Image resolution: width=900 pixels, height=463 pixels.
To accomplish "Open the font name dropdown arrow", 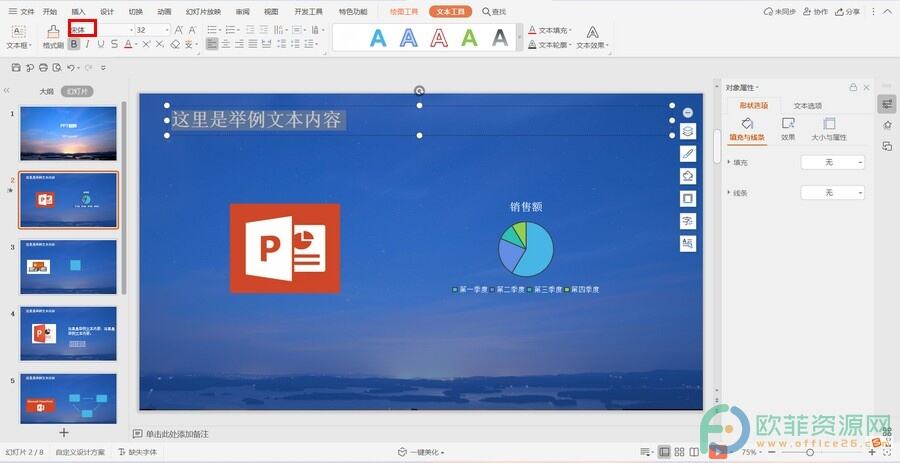I will 131,30.
